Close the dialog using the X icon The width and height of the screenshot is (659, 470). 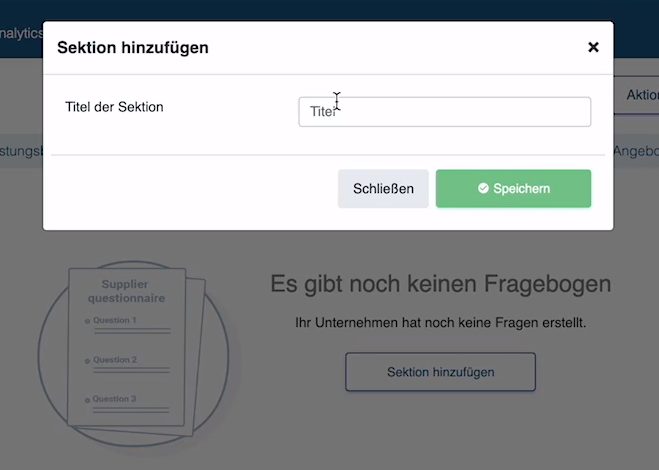coord(593,47)
